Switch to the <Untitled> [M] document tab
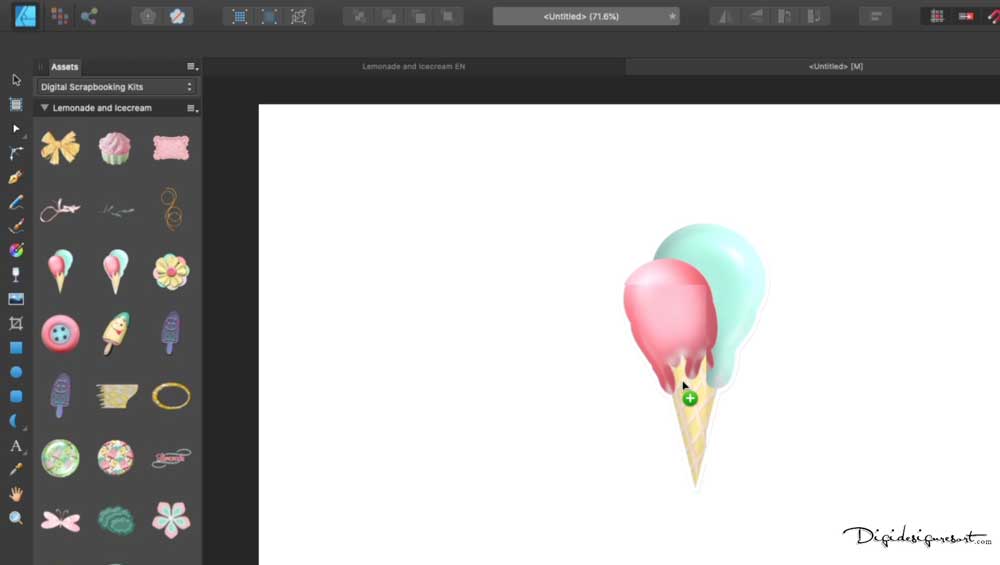The height and width of the screenshot is (565, 1000). (835, 66)
